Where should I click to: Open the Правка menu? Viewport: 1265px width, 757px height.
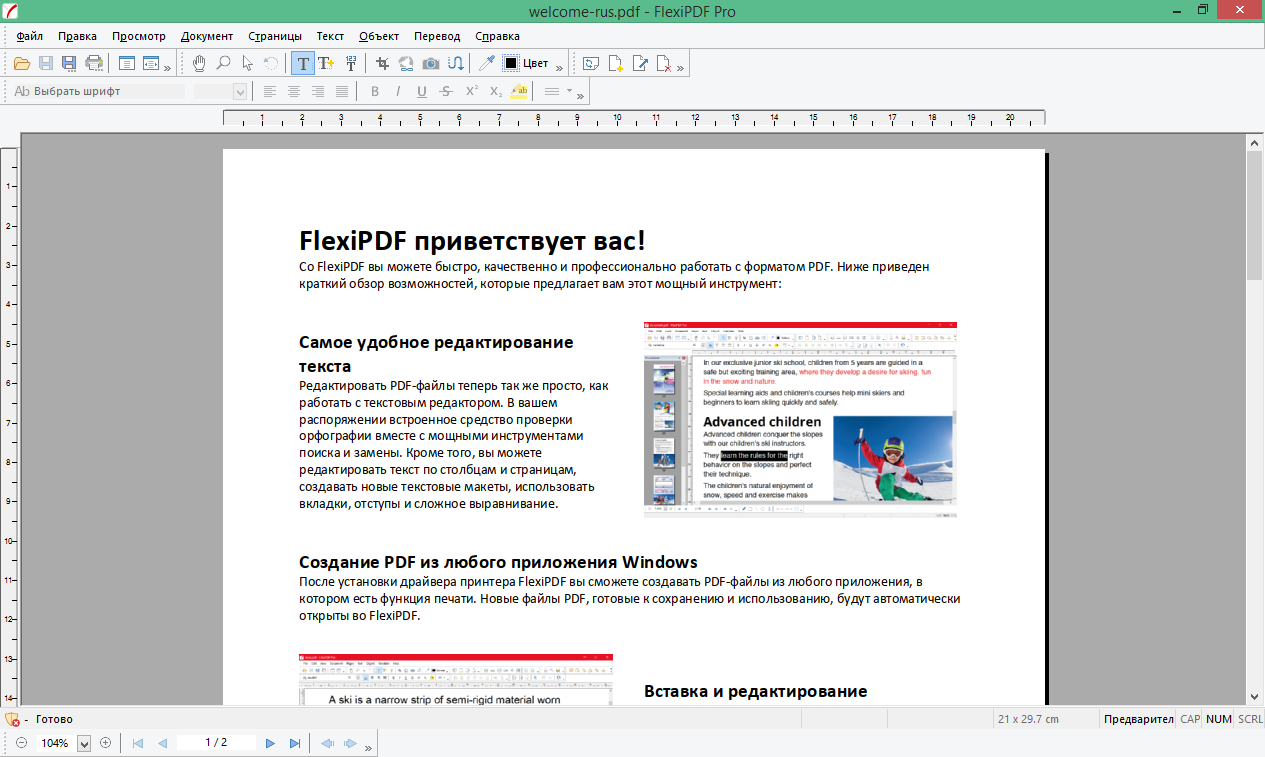tap(77, 36)
